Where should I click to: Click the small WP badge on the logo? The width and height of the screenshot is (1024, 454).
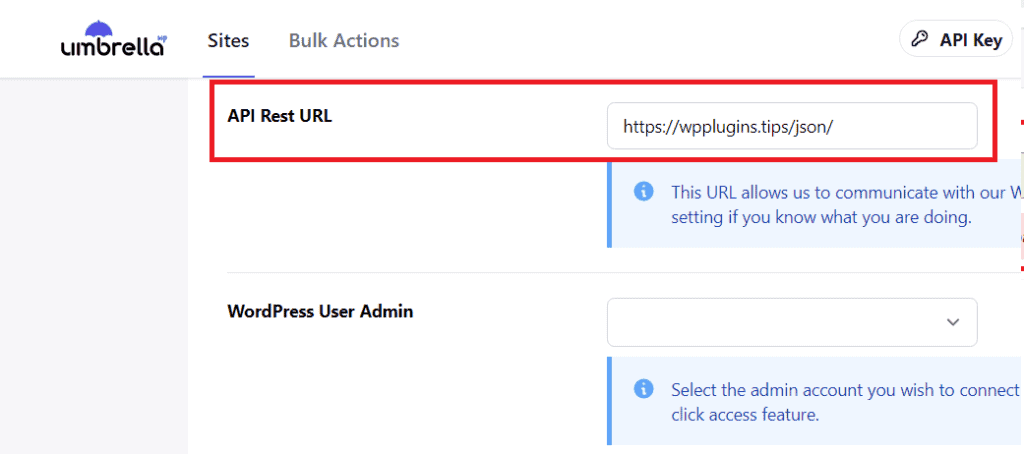pos(163,39)
